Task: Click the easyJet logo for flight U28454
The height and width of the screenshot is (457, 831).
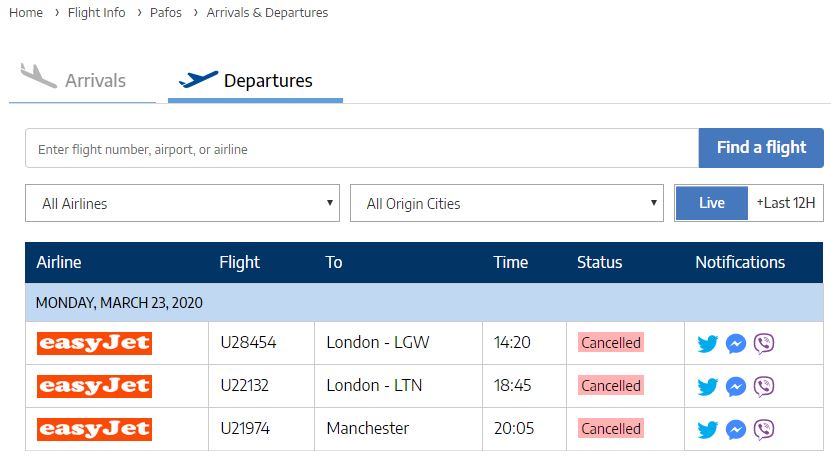Action: [x=94, y=343]
